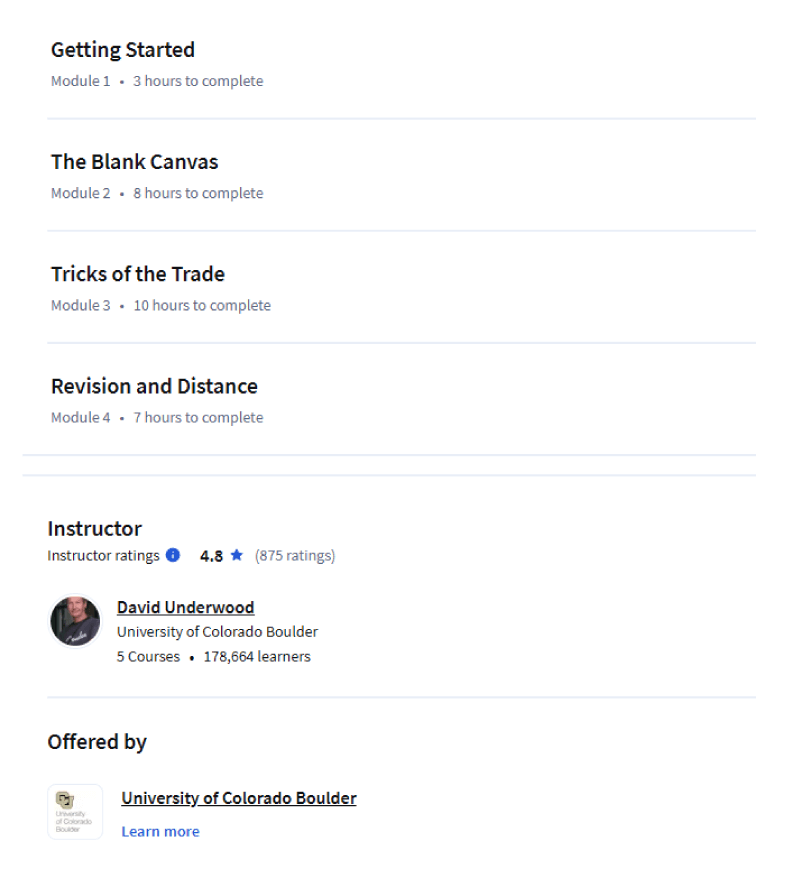Open University of Colorado Boulder link
This screenshot has height=874, width=800.
tap(239, 798)
